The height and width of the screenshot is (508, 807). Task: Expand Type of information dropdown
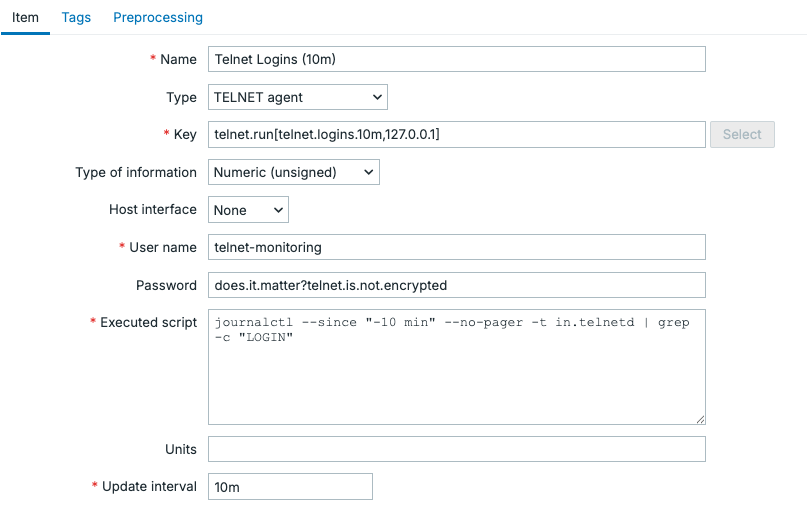point(293,172)
